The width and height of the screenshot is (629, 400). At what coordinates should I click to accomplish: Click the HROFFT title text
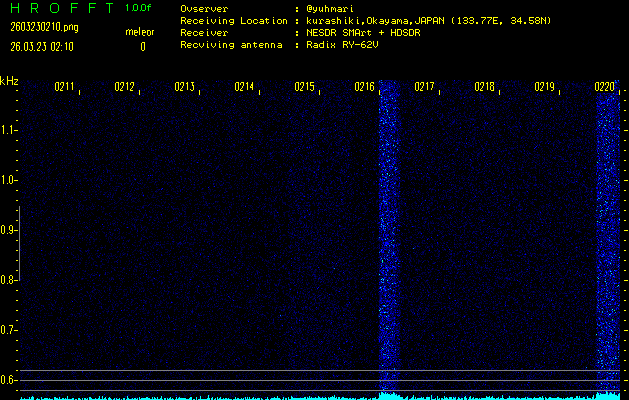click(62, 8)
